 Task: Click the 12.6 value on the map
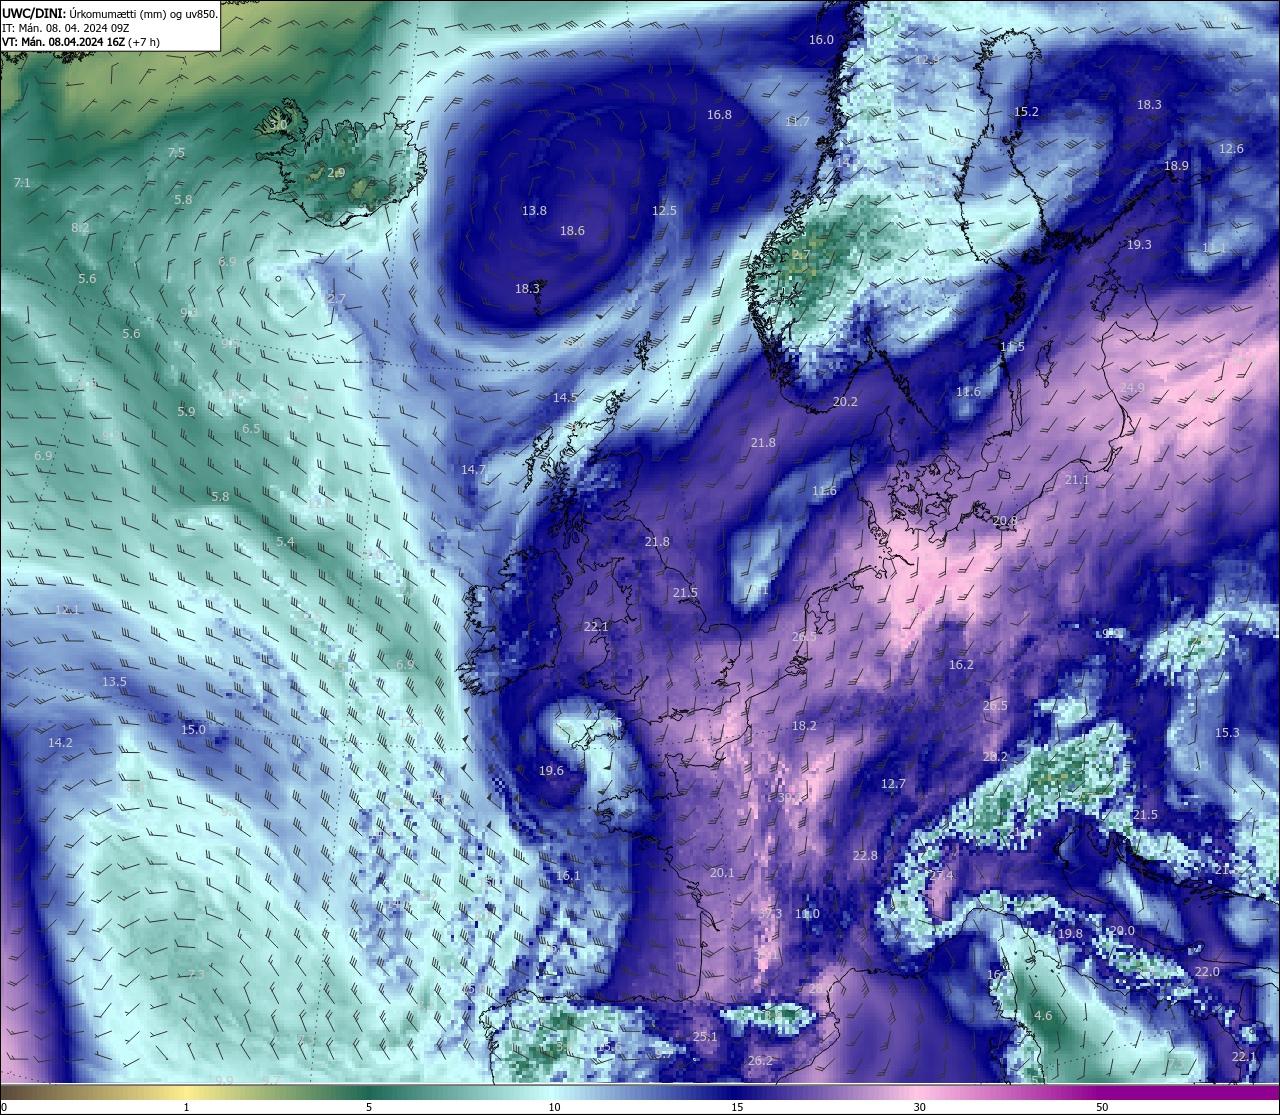pos(1231,149)
